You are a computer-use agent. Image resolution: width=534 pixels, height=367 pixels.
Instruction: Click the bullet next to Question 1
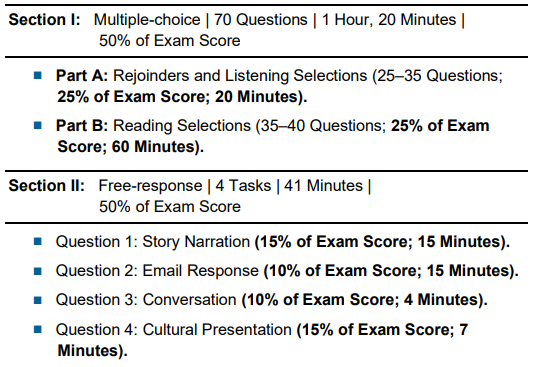coord(38,241)
